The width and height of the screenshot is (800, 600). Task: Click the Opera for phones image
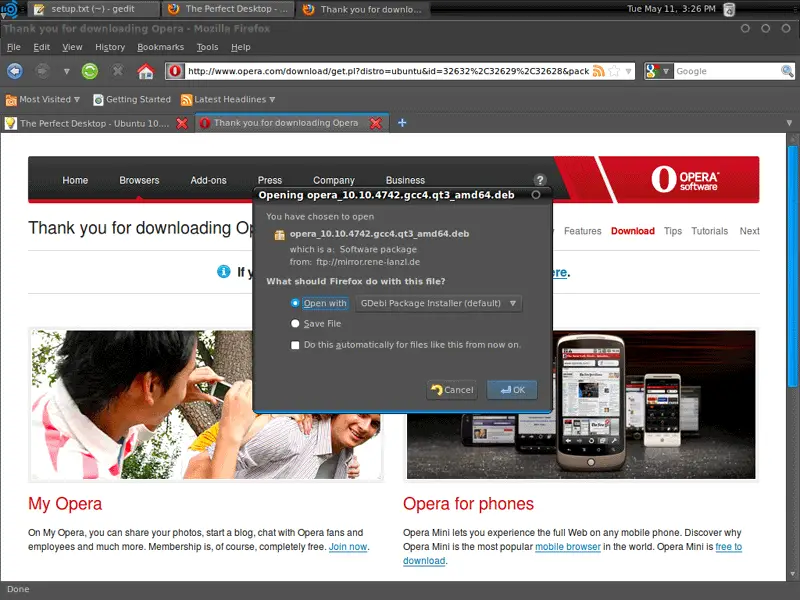[x=581, y=405]
